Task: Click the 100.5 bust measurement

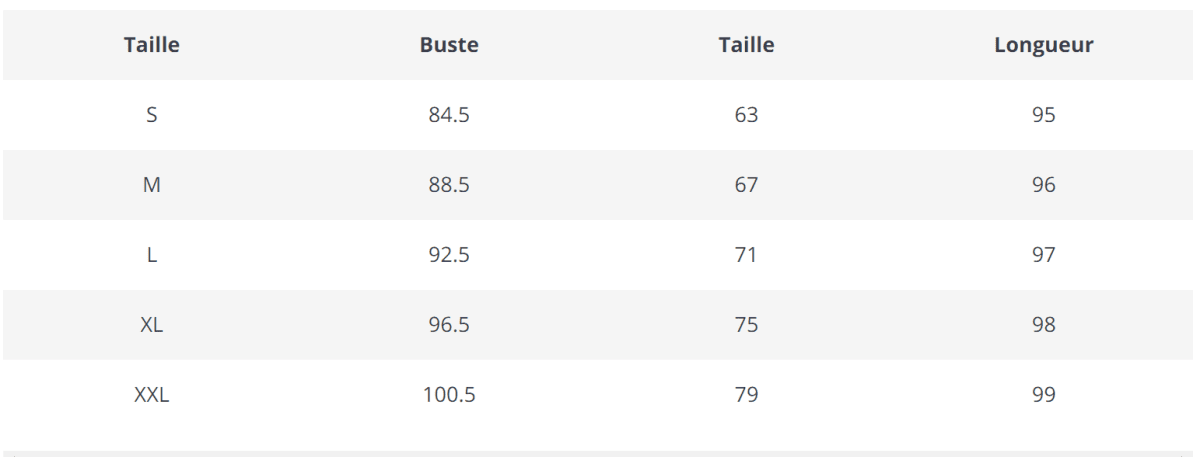Action: click(449, 395)
